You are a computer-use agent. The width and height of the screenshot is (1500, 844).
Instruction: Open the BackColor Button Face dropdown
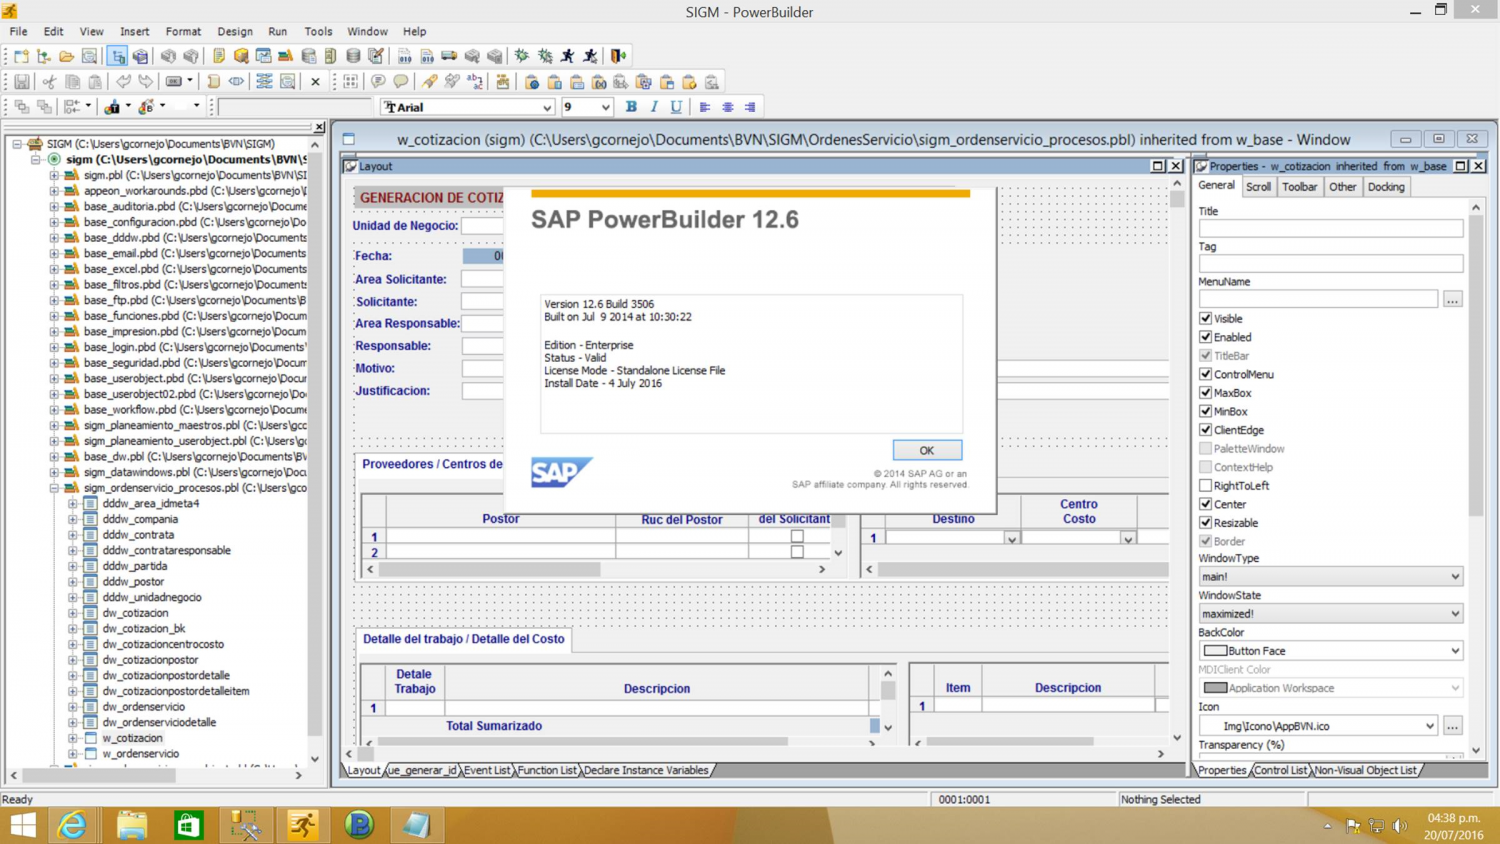point(1330,651)
